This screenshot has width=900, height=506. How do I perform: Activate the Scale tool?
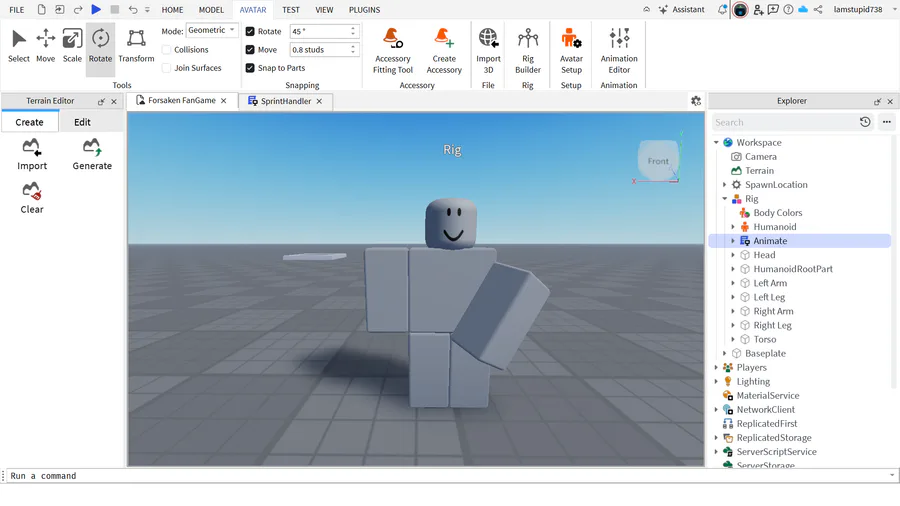tap(72, 46)
